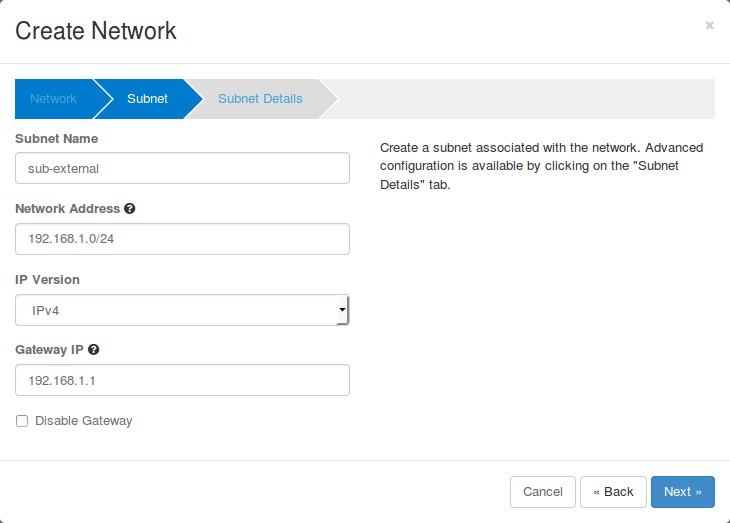Click the Gateway IP help question-mark icon
The height and width of the screenshot is (523, 730).
point(94,350)
